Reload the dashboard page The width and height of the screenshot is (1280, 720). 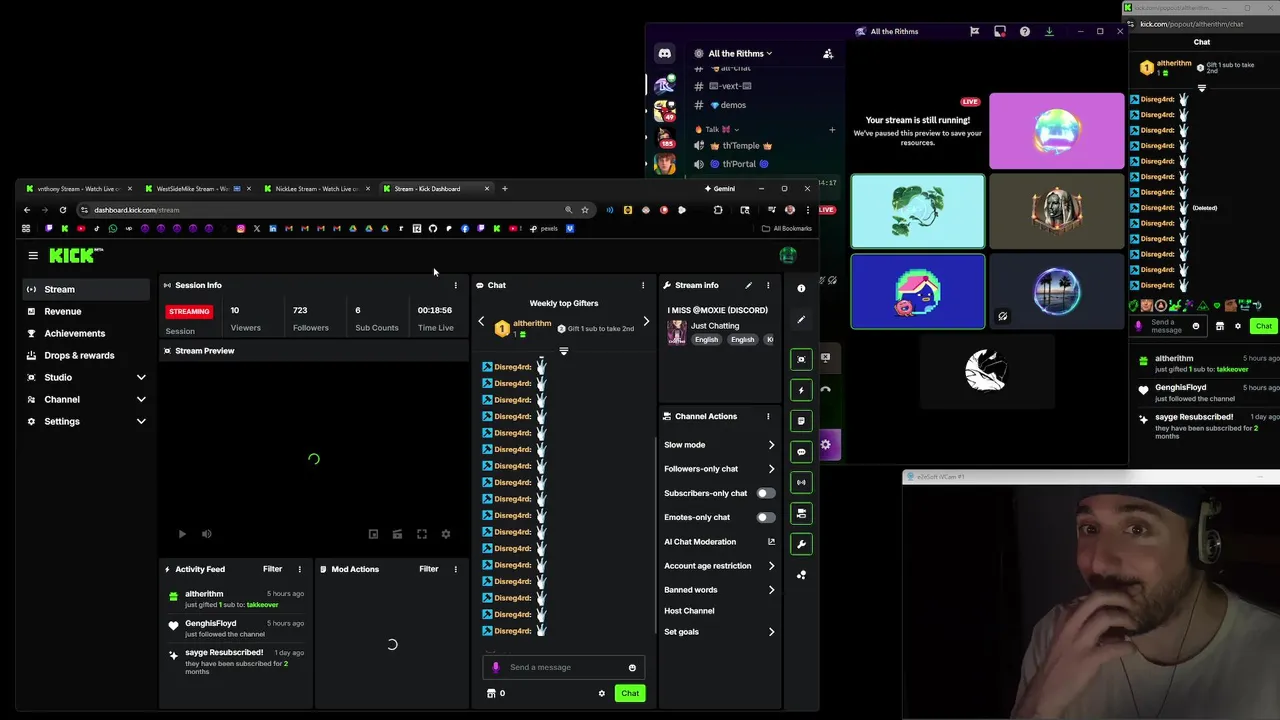coord(63,210)
